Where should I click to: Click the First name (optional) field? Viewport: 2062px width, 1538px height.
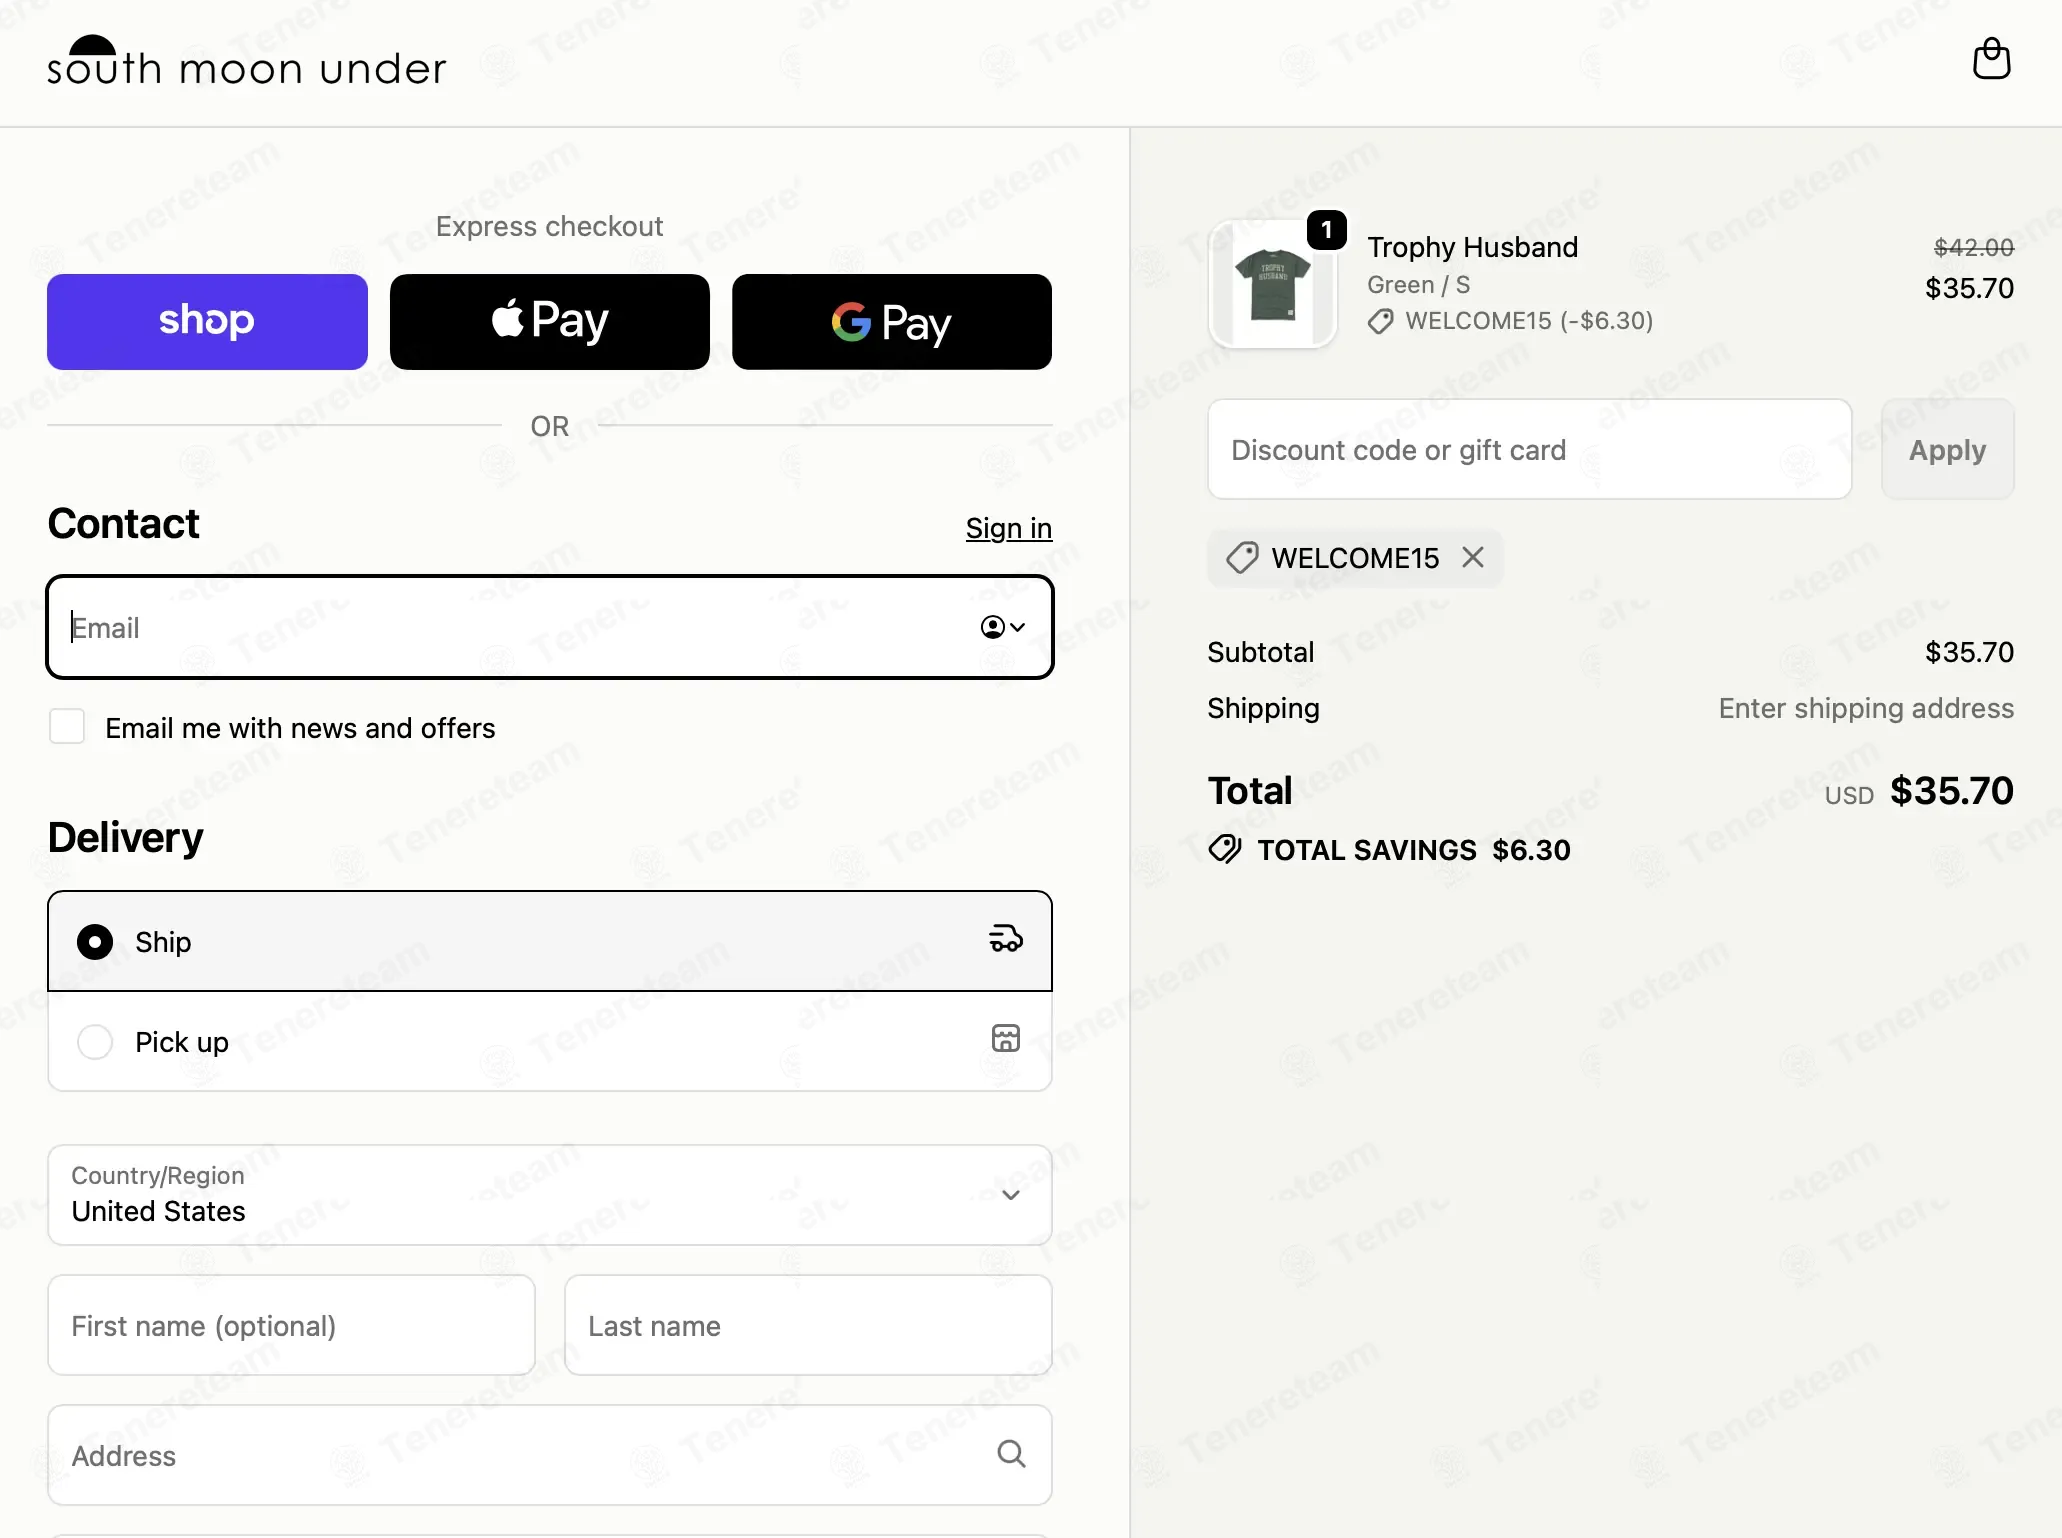click(291, 1325)
